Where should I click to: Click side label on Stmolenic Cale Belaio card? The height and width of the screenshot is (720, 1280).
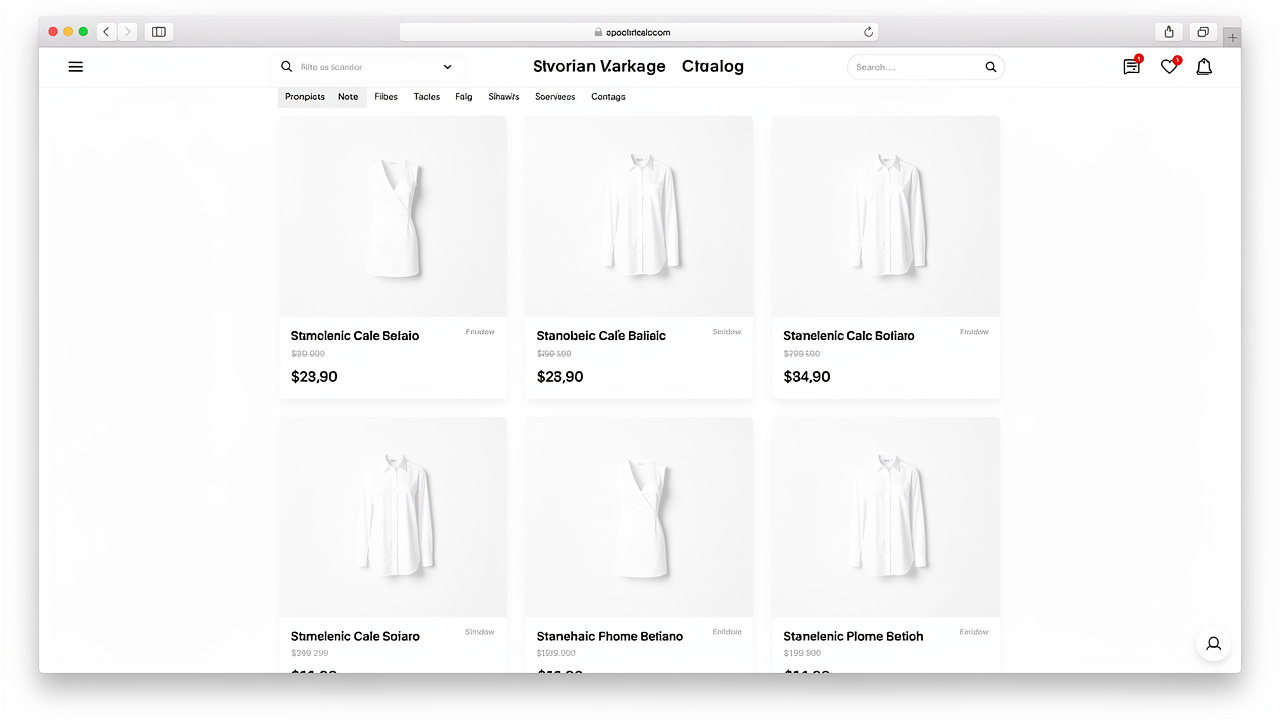coord(480,332)
